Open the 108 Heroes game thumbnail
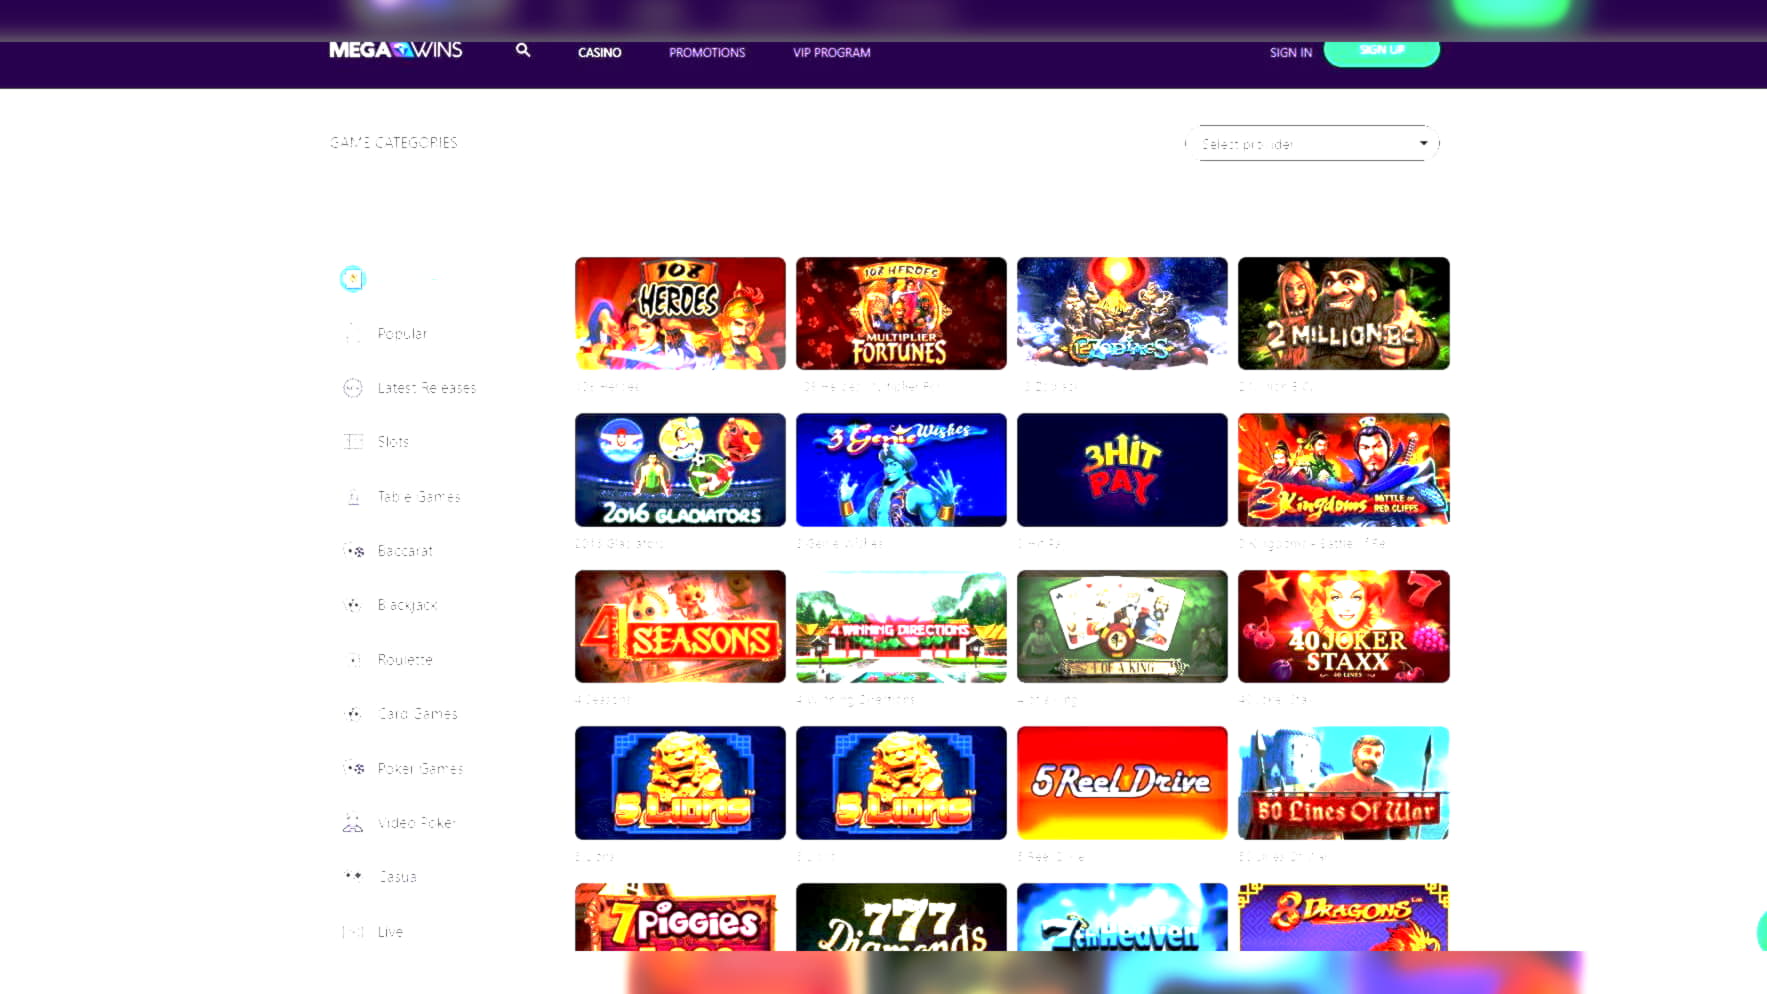Image resolution: width=1767 pixels, height=994 pixels. [x=680, y=314]
